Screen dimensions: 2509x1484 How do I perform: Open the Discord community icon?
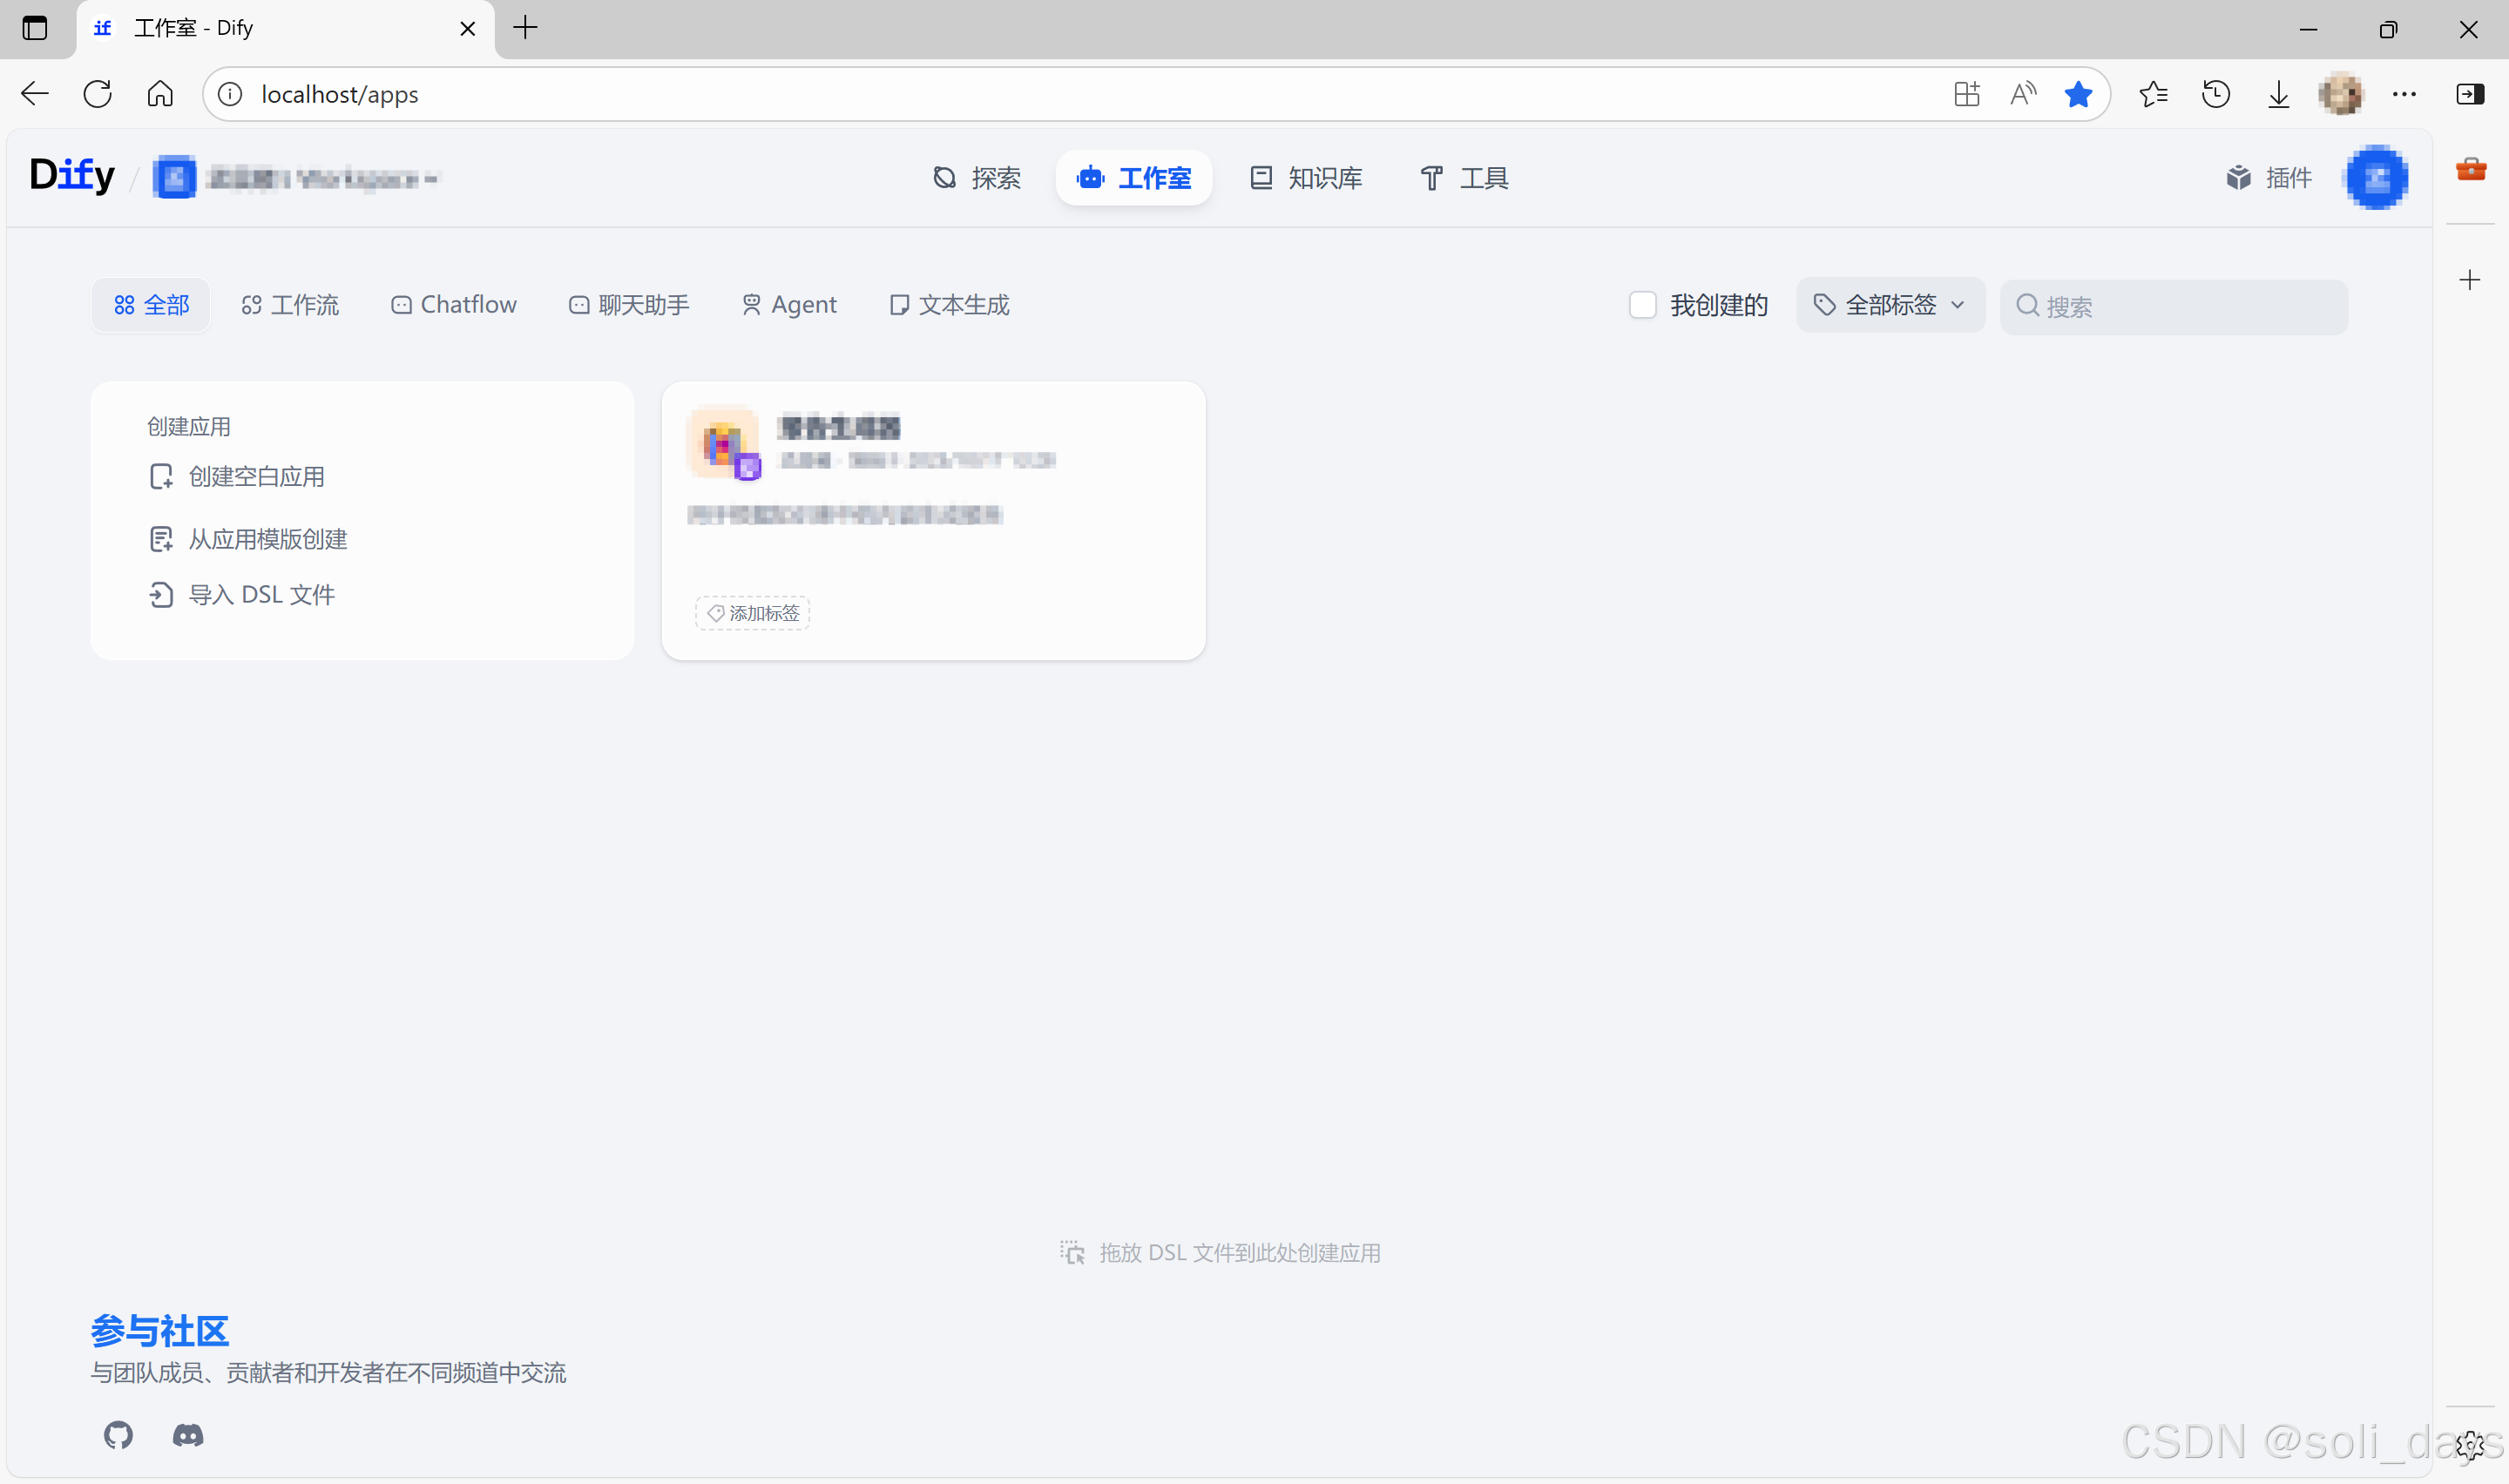coord(188,1435)
